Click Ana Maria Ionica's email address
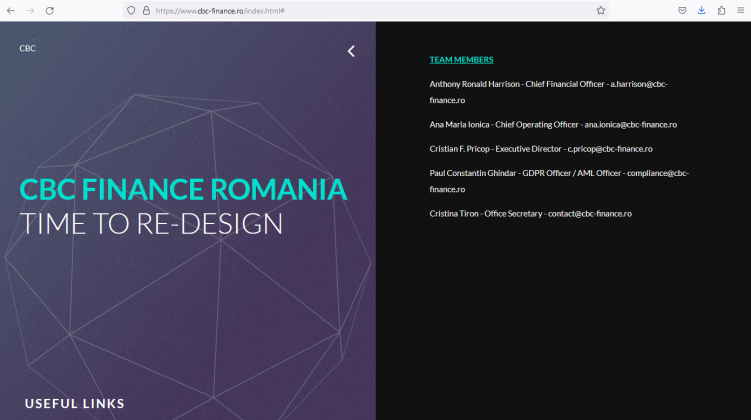Viewport: 751px width, 420px height. pos(630,125)
